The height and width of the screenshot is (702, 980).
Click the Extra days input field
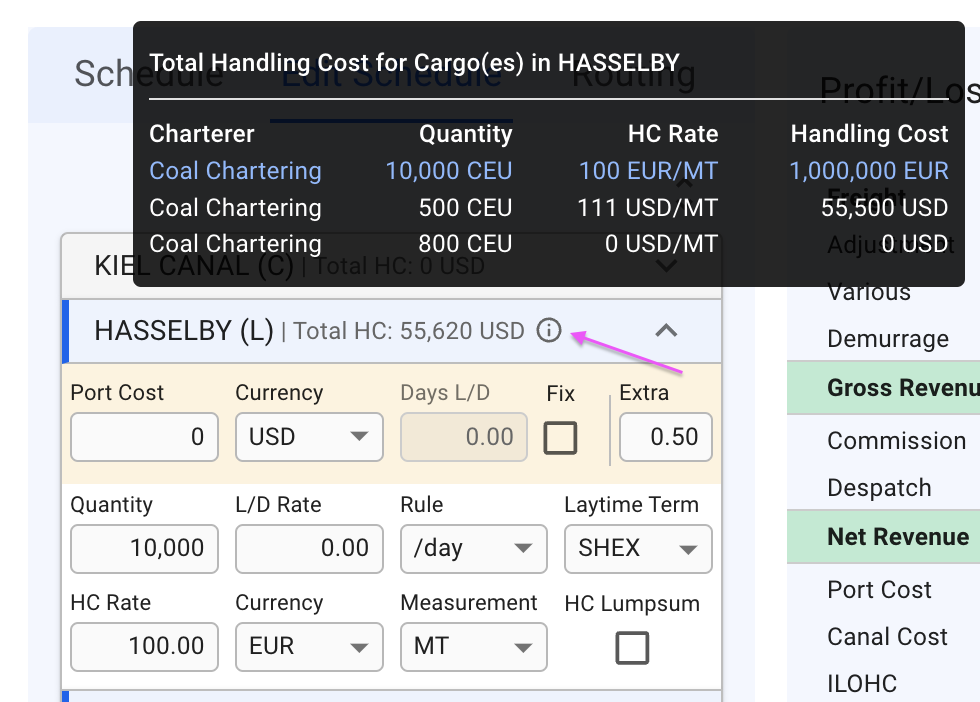pyautogui.click(x=666, y=437)
